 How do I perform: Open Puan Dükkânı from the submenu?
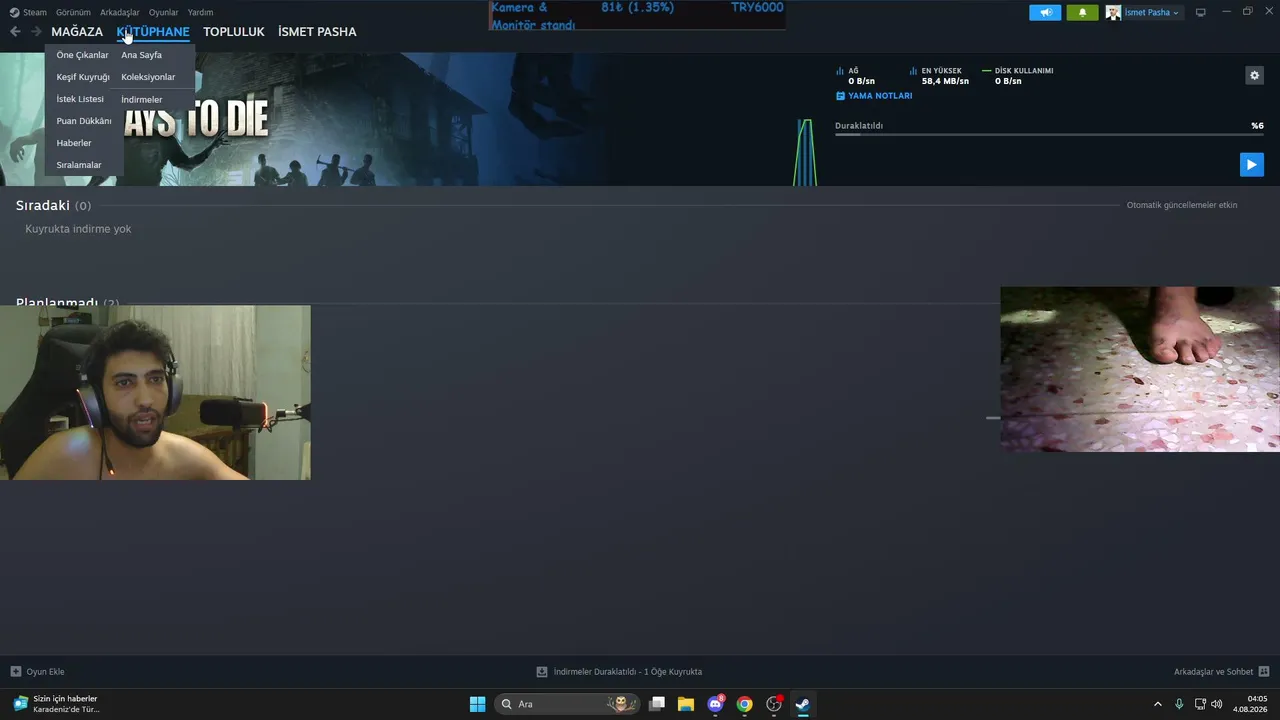pos(84,121)
